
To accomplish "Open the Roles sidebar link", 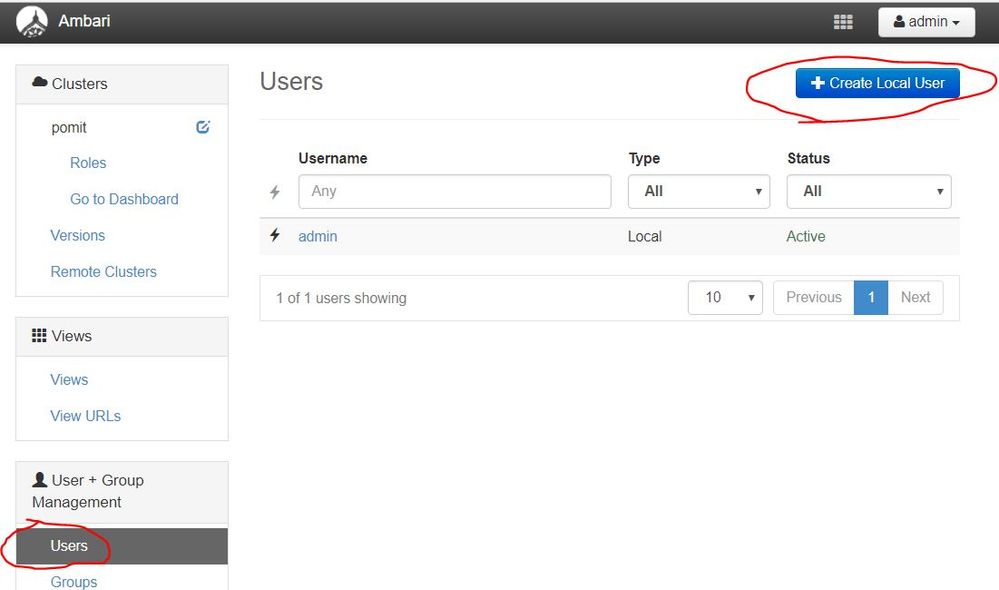I will coord(88,163).
